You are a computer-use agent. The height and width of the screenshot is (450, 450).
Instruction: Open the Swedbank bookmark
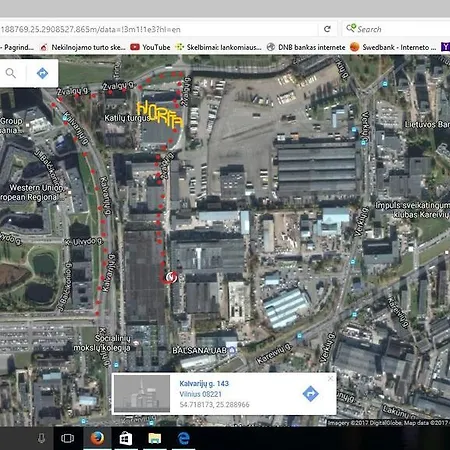pos(393,47)
